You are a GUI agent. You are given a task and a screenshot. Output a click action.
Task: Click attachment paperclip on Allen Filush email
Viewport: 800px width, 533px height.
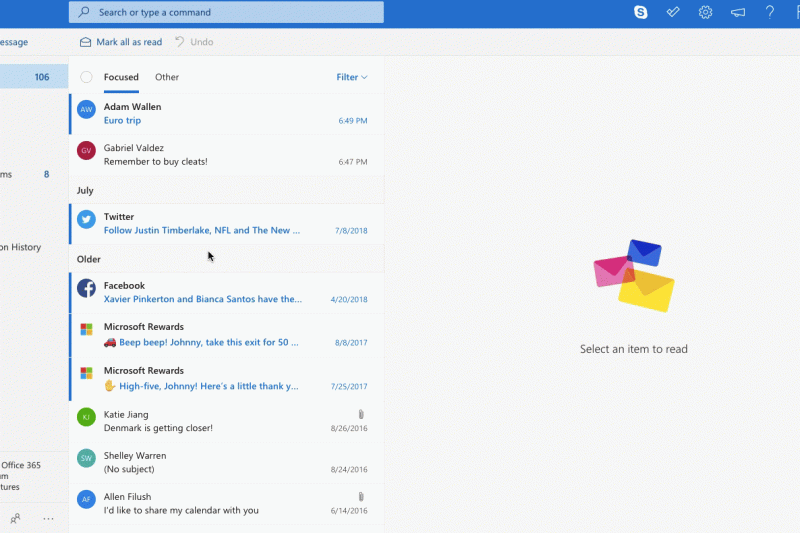[361, 496]
